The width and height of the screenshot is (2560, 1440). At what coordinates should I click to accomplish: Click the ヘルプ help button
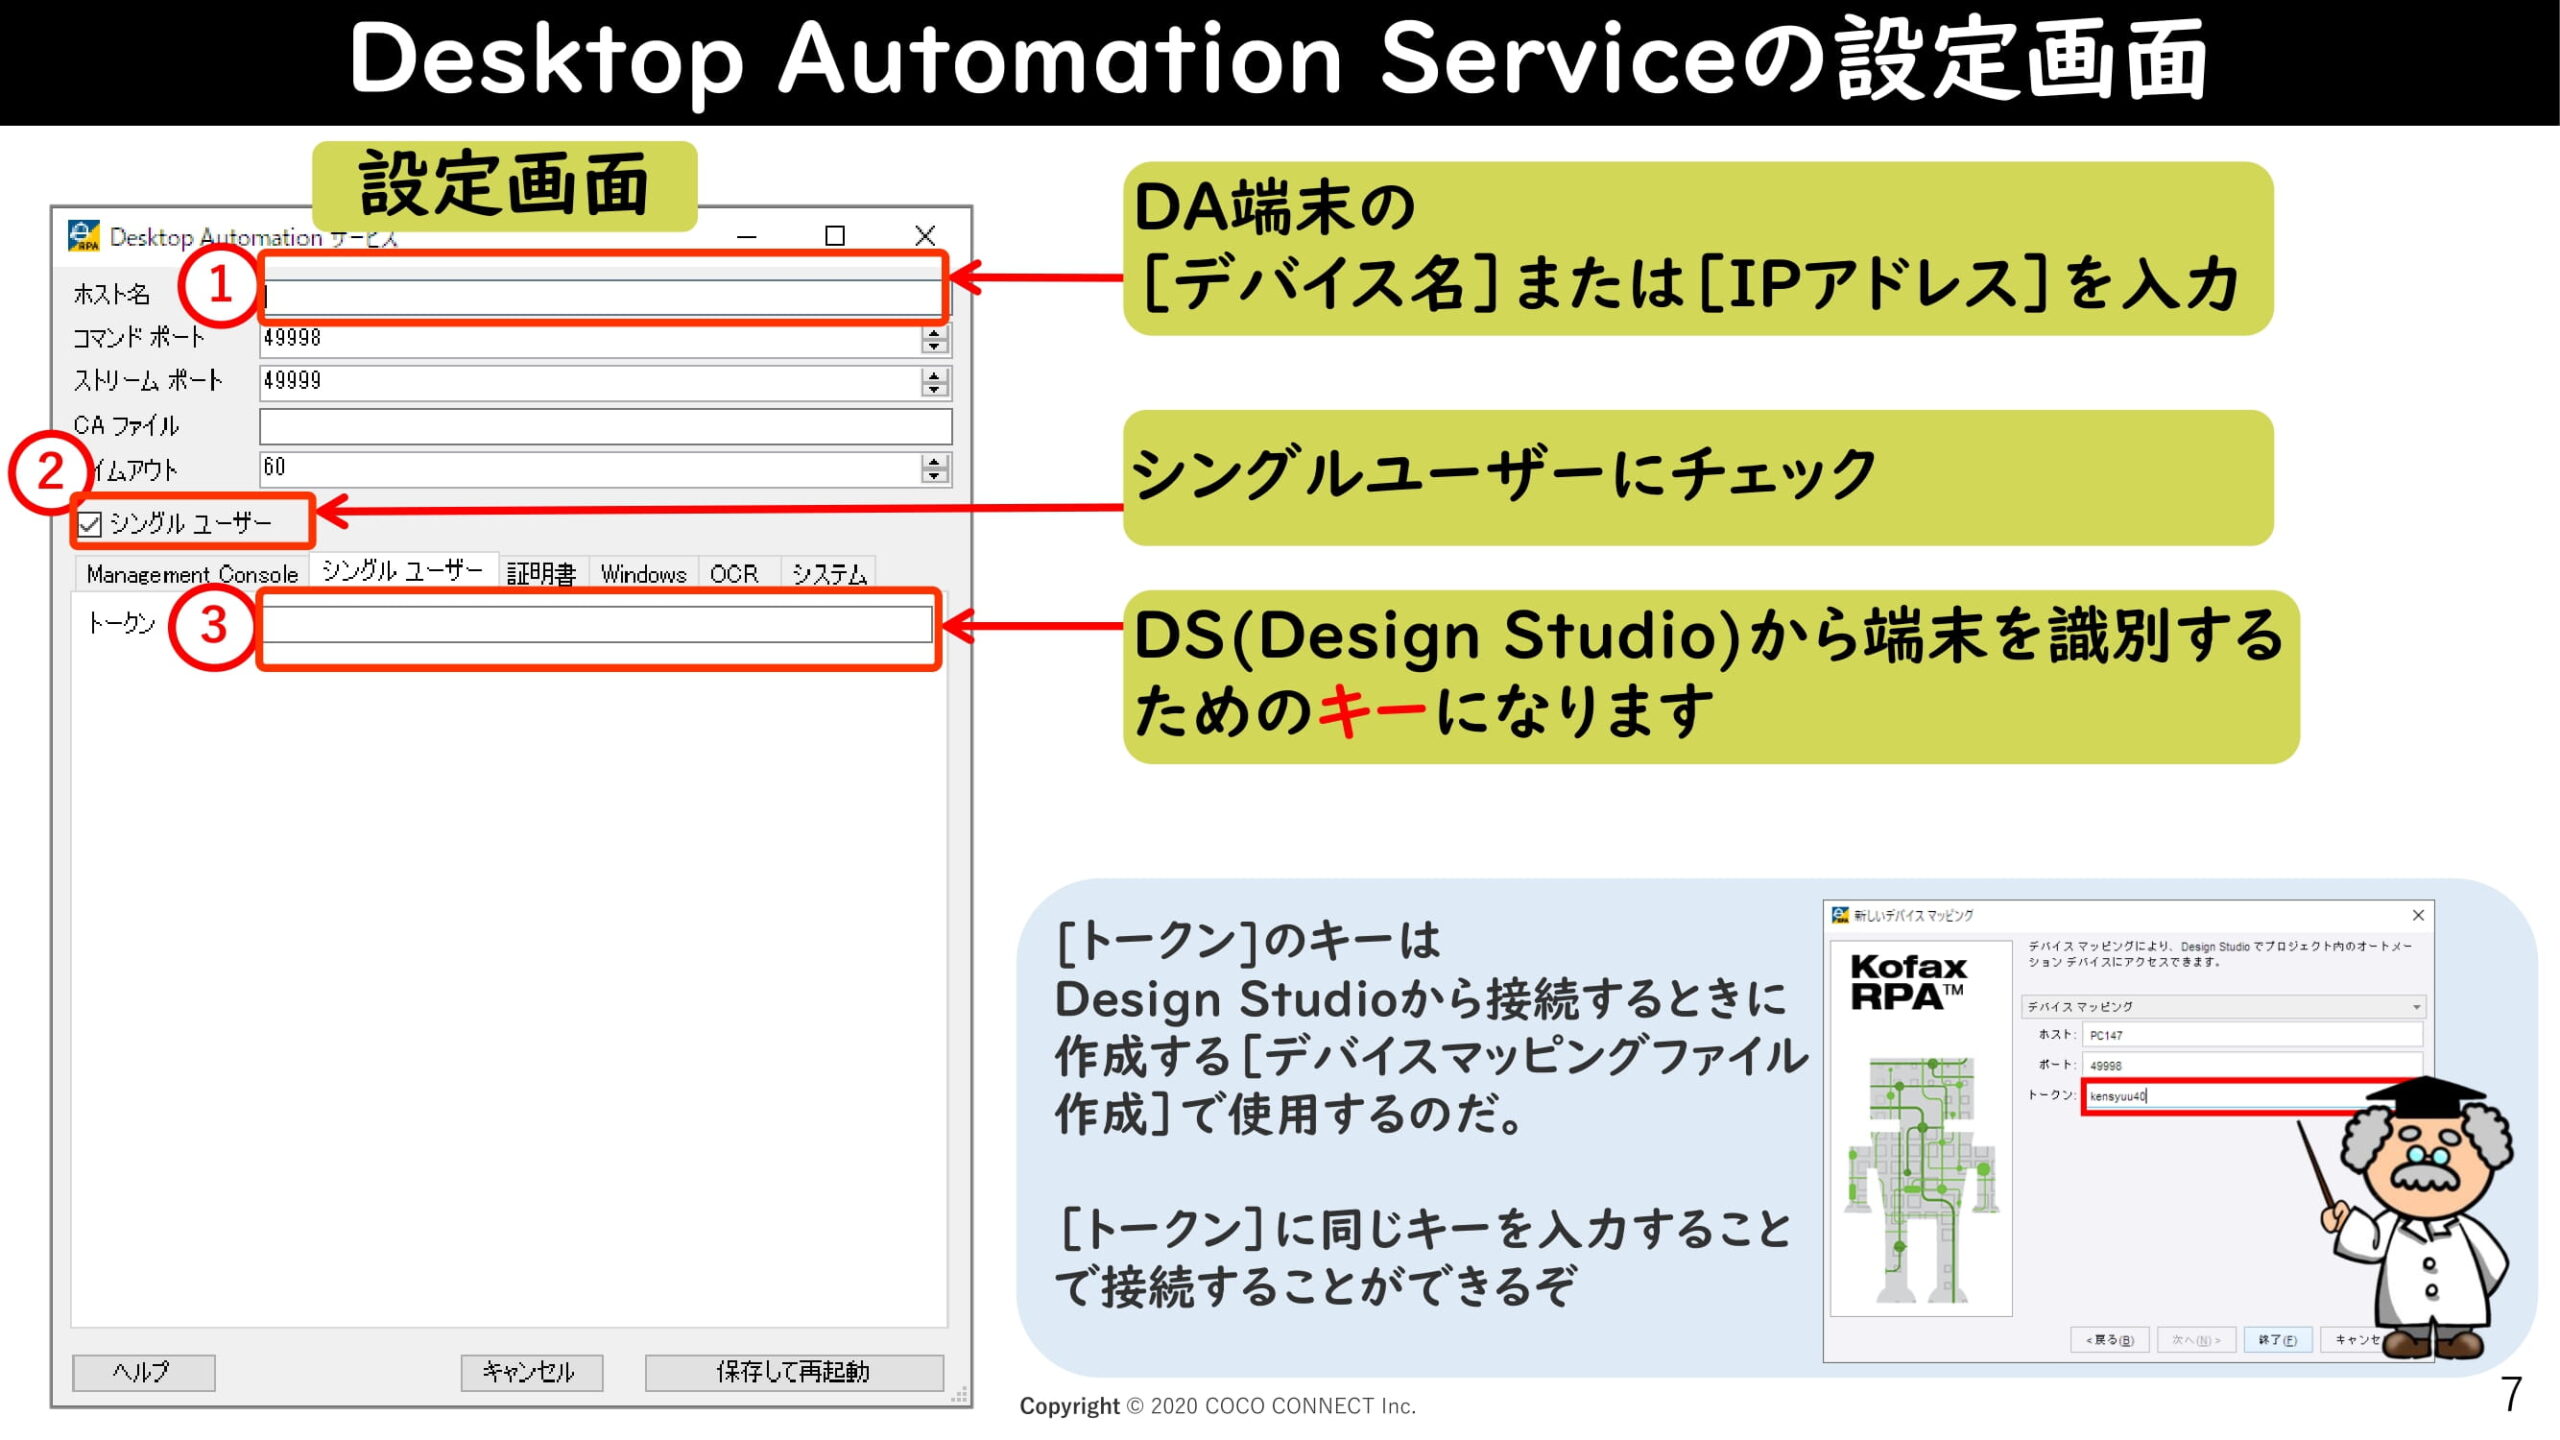[x=143, y=1372]
